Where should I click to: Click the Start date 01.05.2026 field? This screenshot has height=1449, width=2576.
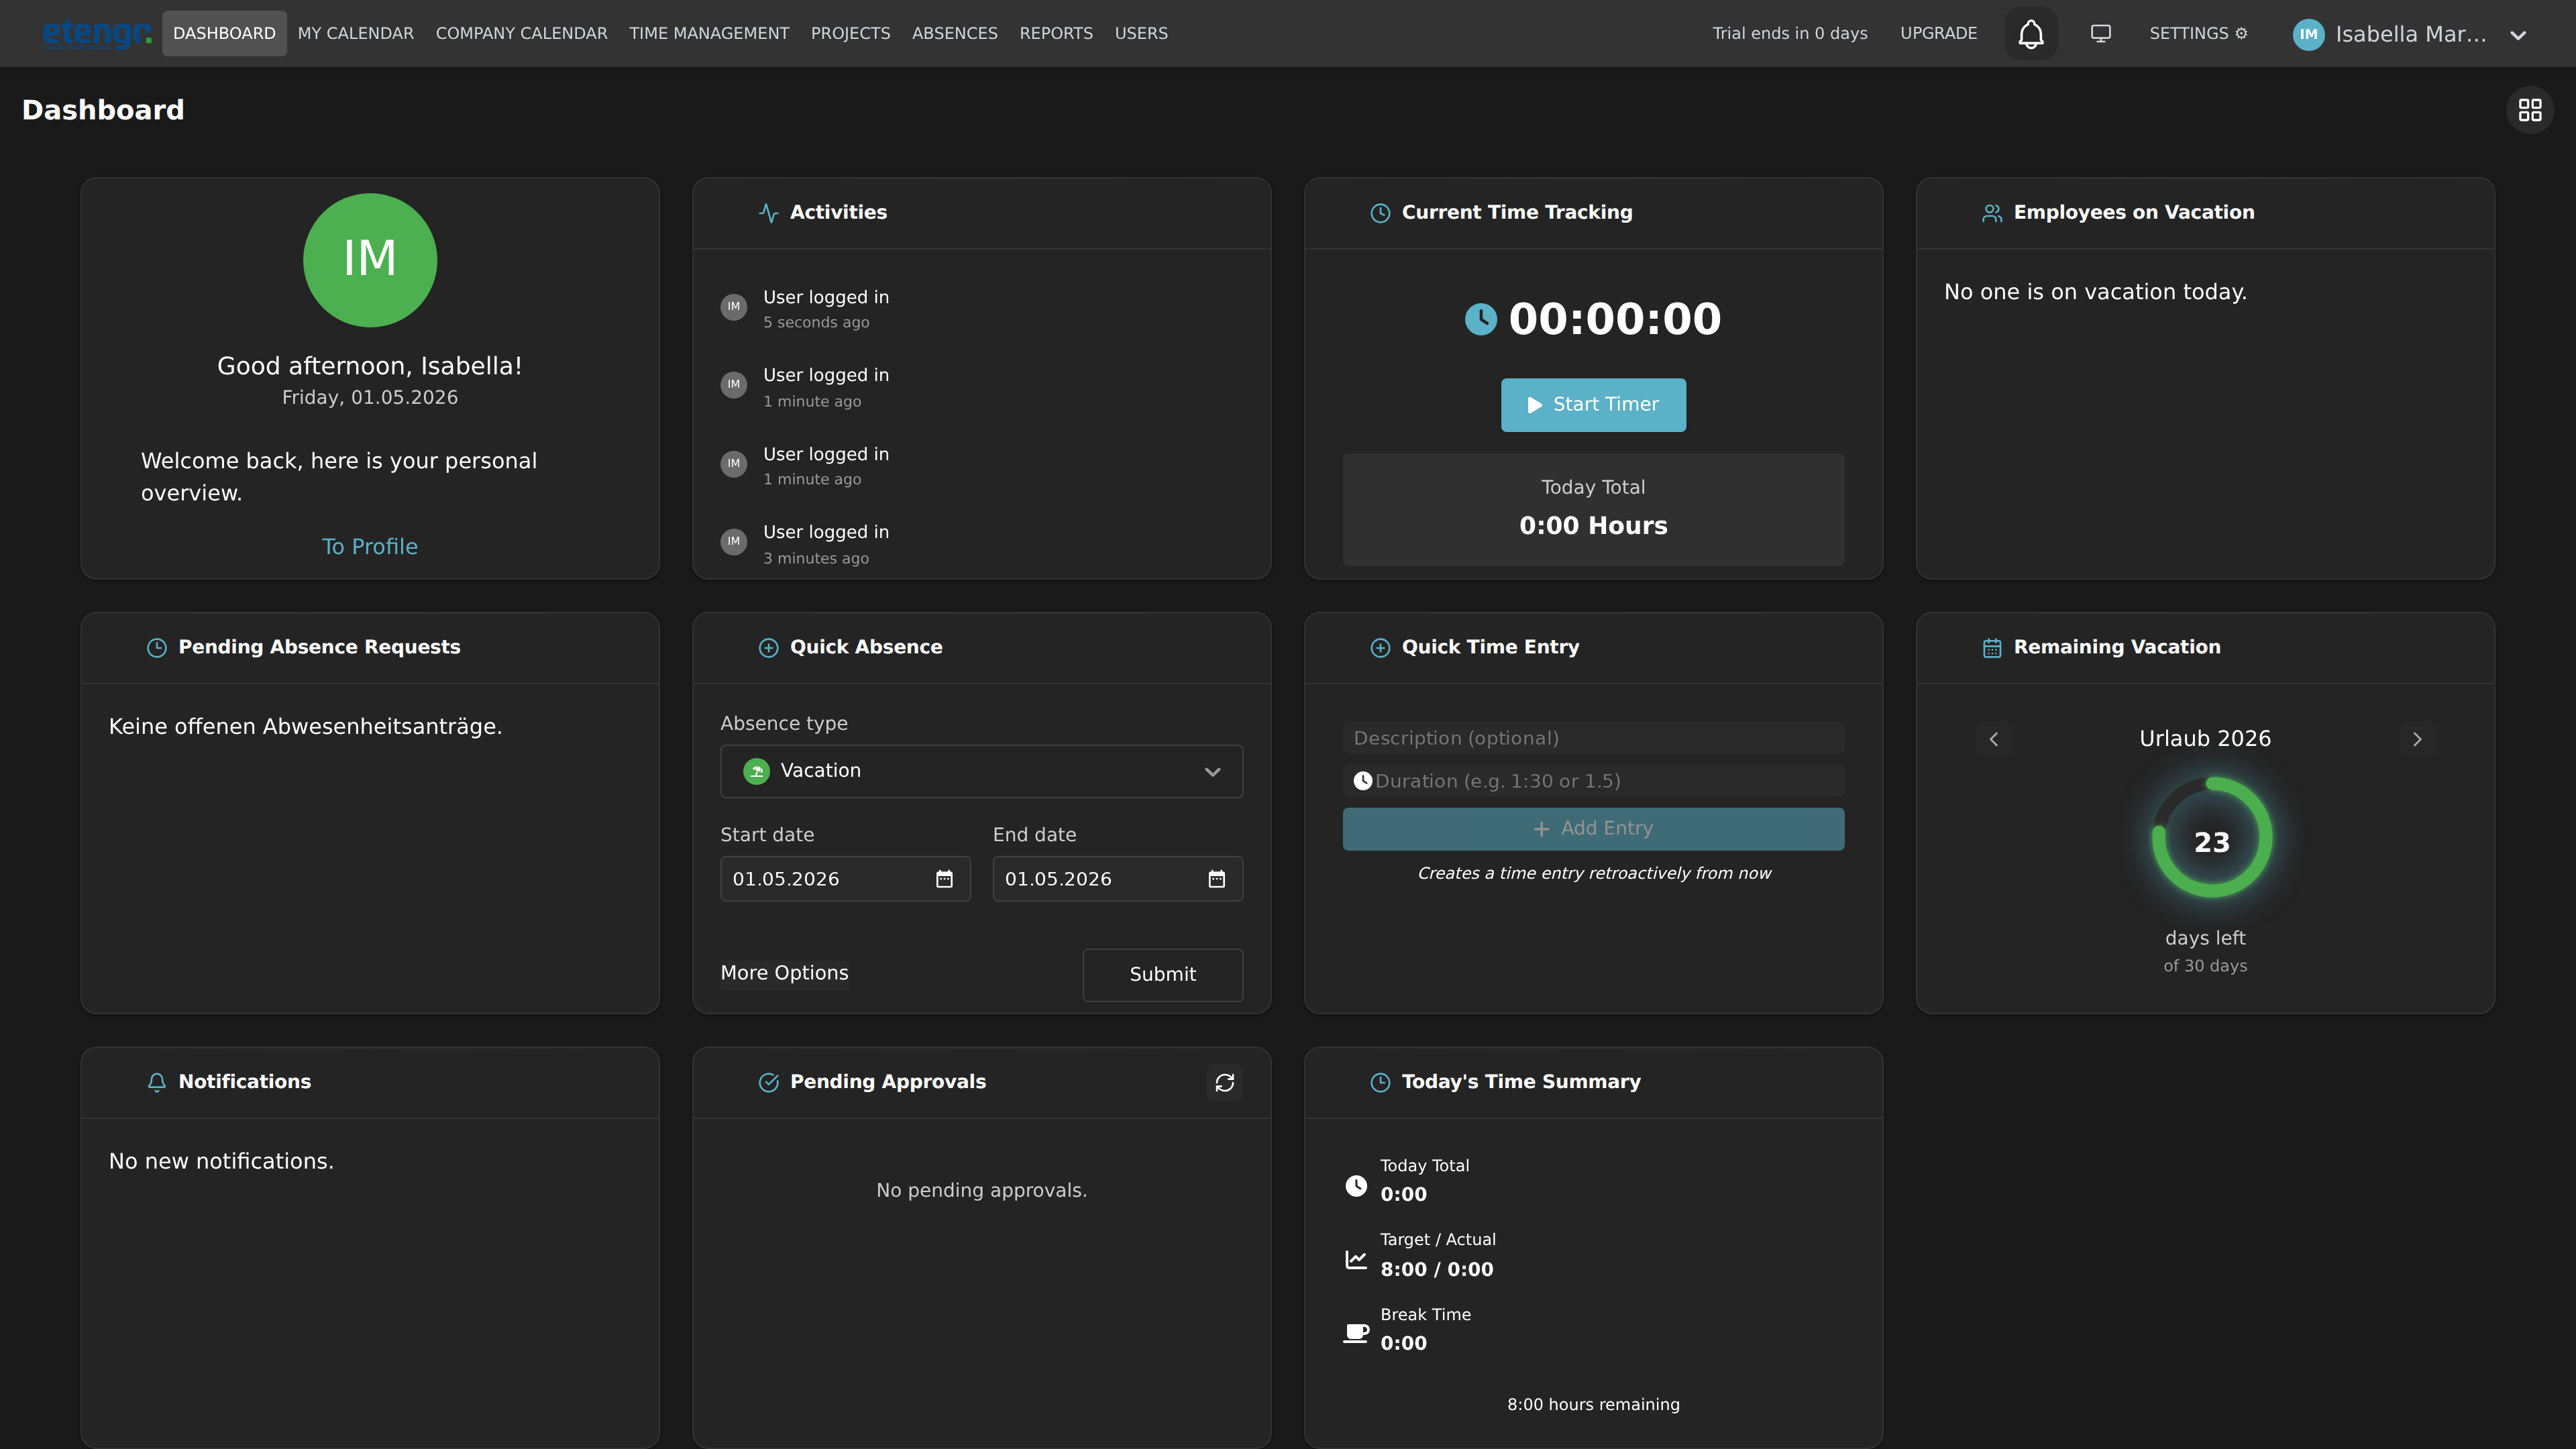845,879
